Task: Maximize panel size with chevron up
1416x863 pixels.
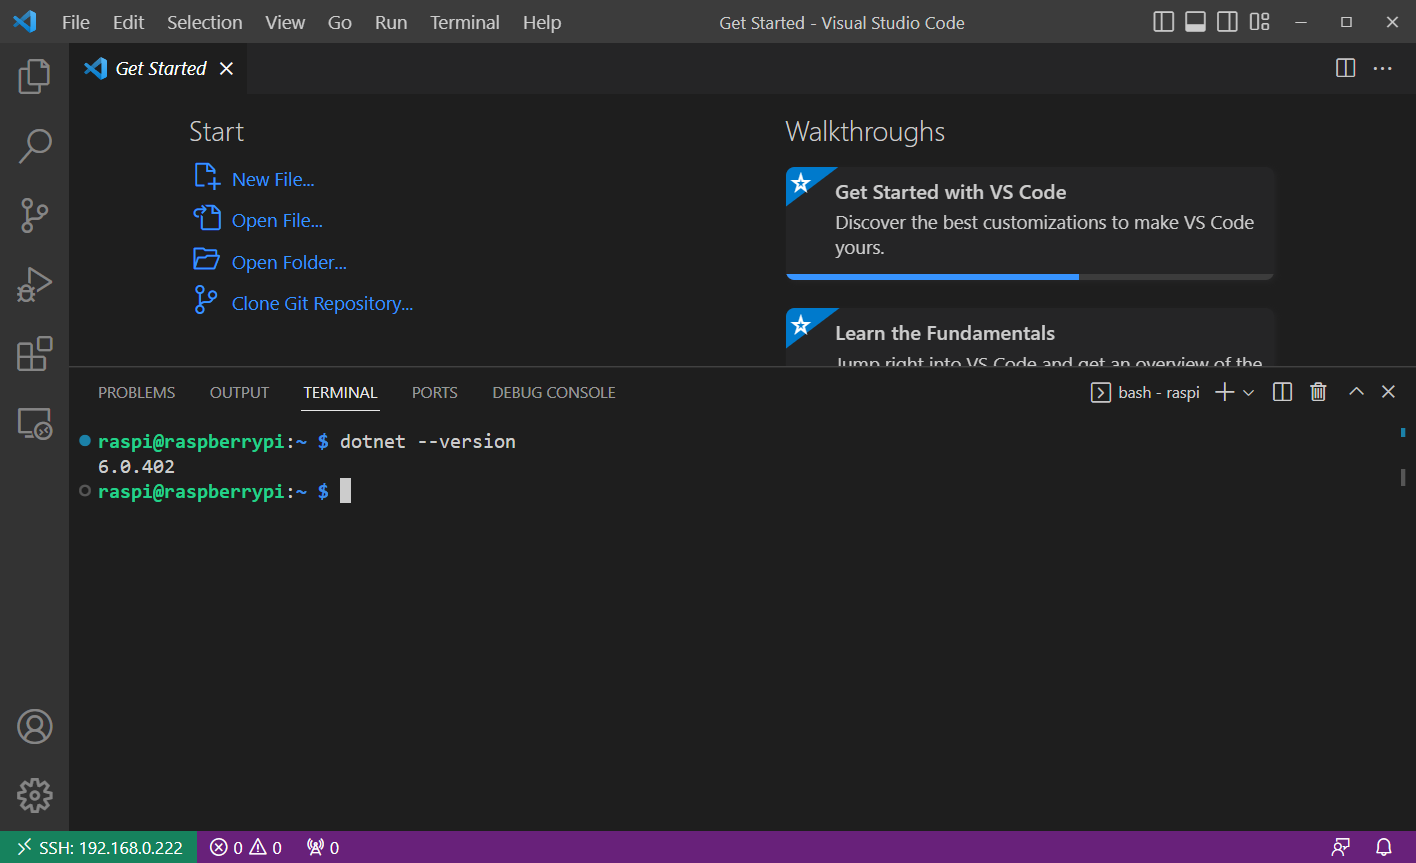Action: point(1356,392)
